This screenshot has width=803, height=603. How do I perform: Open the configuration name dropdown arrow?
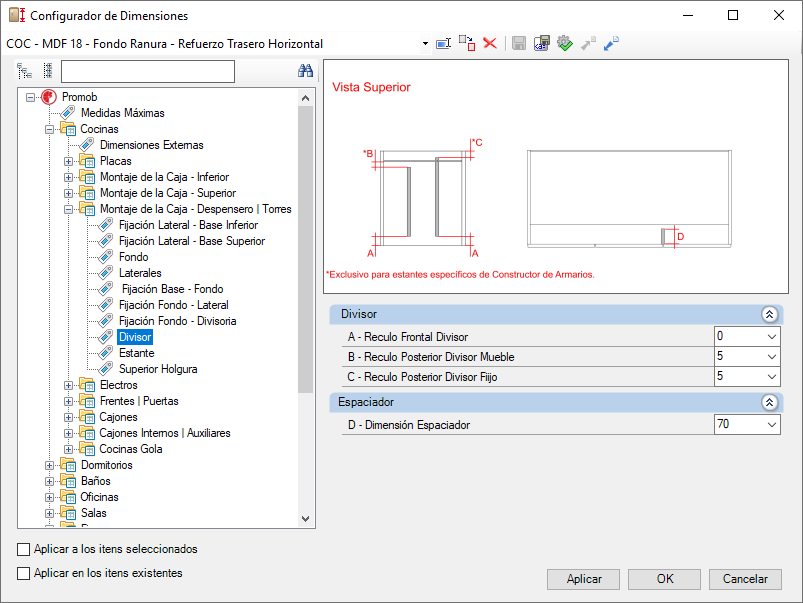tap(425, 44)
